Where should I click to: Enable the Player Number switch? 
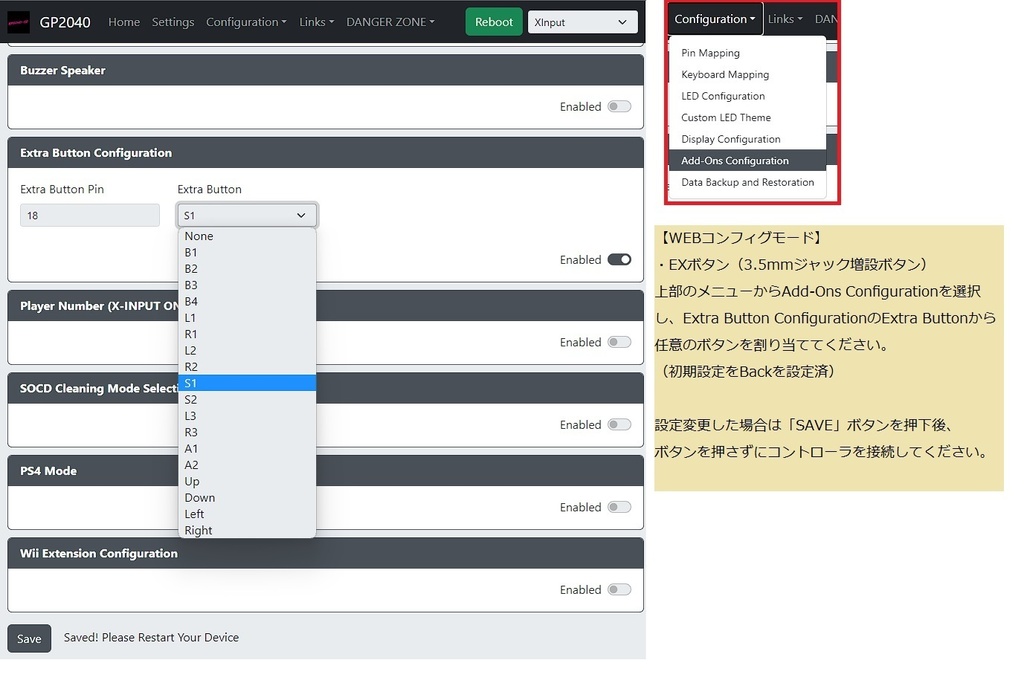[x=619, y=342]
